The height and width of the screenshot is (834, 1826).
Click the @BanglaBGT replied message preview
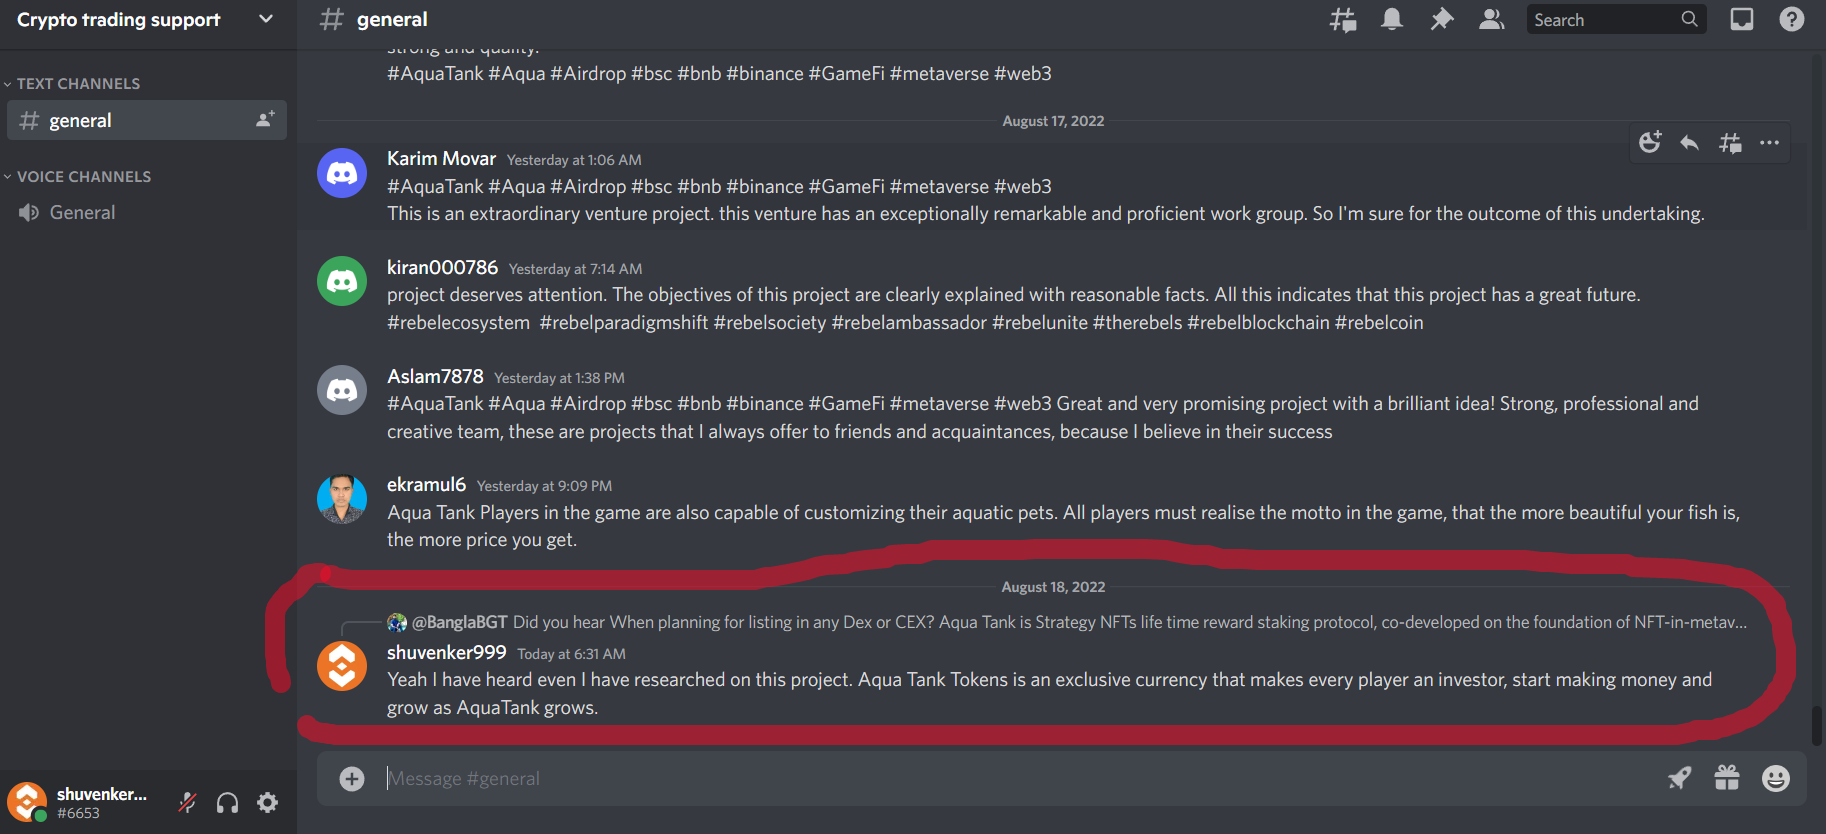point(1068,622)
